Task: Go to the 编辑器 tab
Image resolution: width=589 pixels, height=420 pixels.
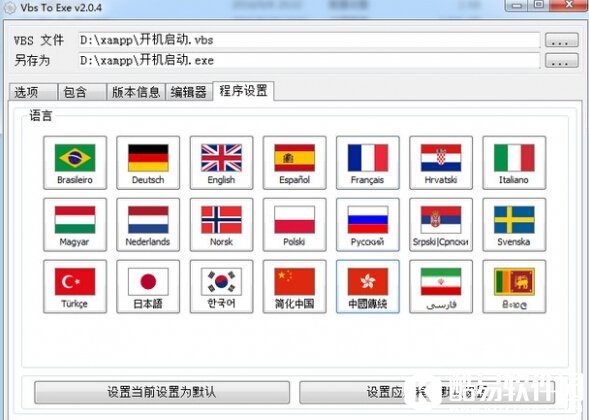Action: coord(189,92)
